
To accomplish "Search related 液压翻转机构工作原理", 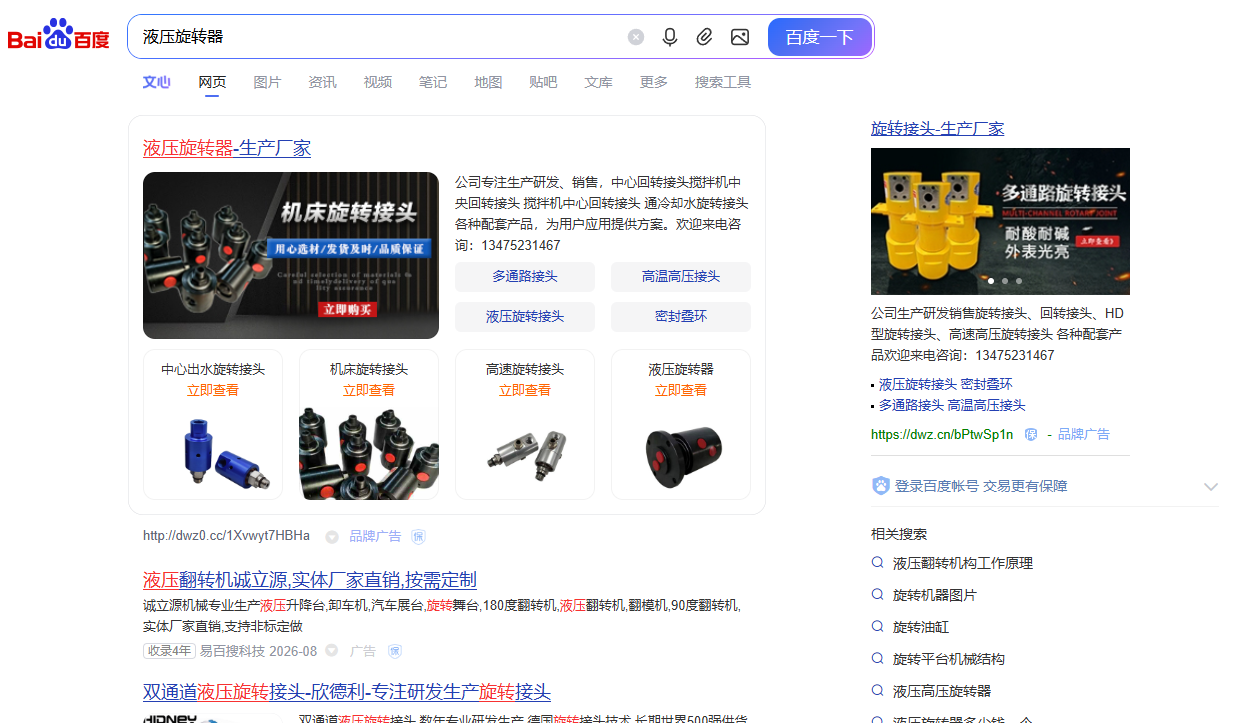I will coord(963,563).
